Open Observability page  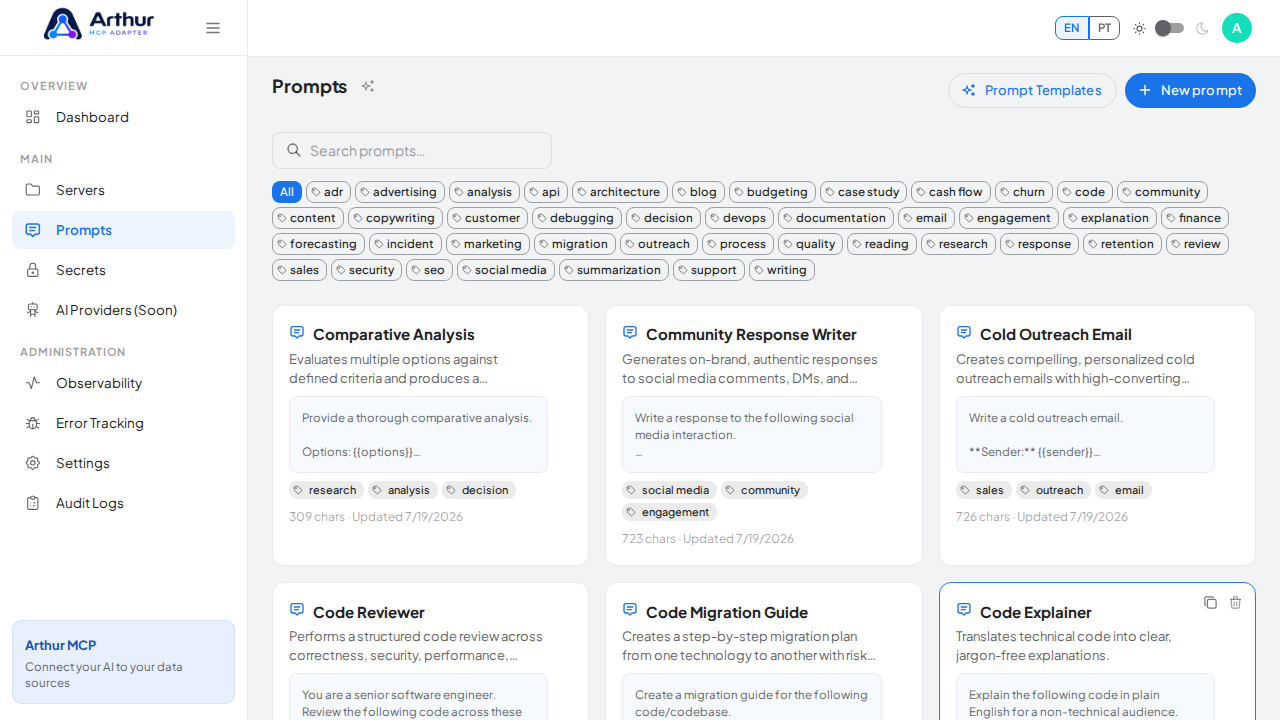coord(124,383)
